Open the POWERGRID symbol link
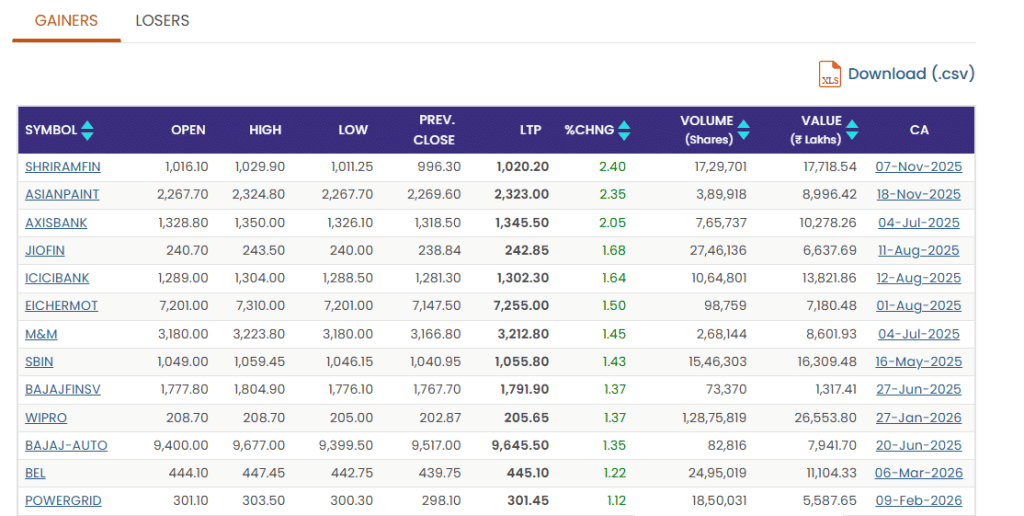The image size is (1024, 516). click(63, 501)
